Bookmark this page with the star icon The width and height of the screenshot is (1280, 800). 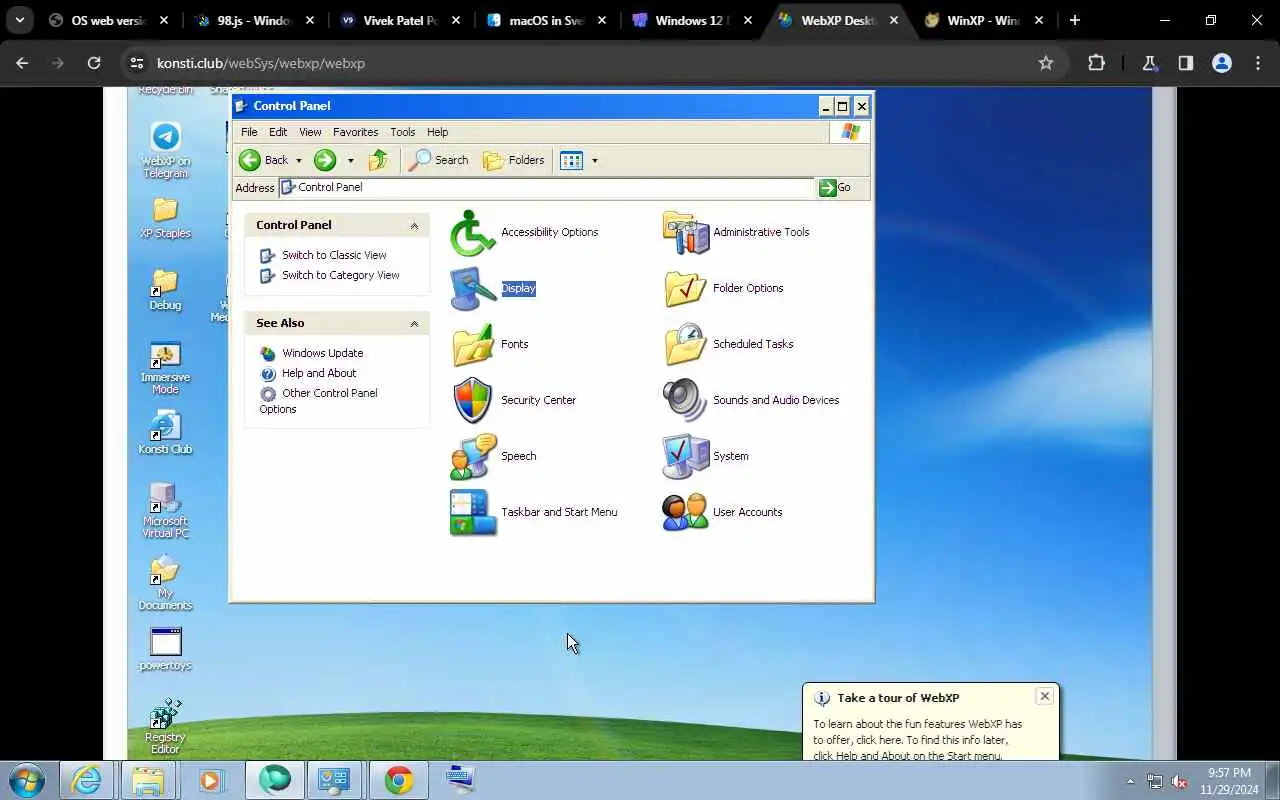1046,63
